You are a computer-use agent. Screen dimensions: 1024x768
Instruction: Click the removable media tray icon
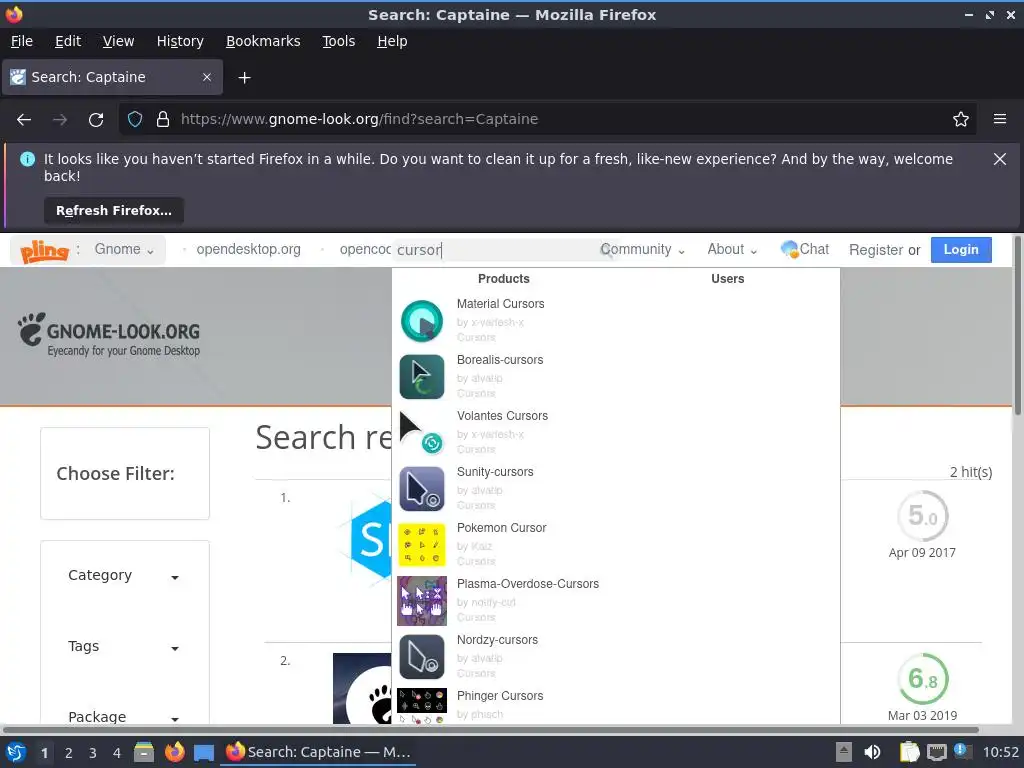844,752
